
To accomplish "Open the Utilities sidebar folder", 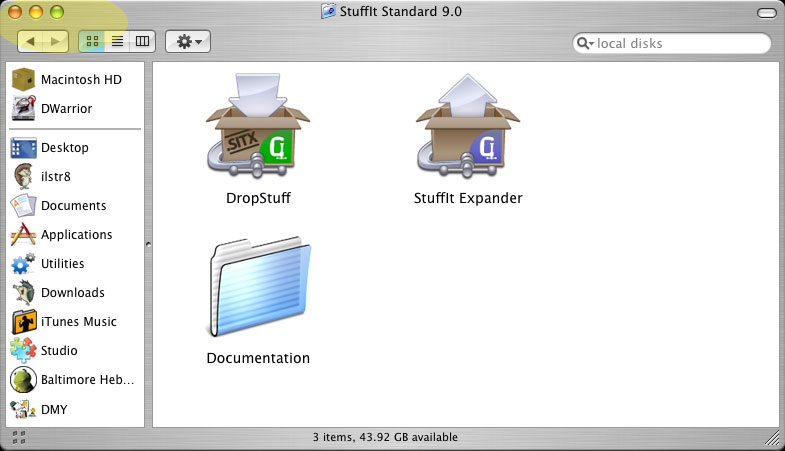I will 60,264.
